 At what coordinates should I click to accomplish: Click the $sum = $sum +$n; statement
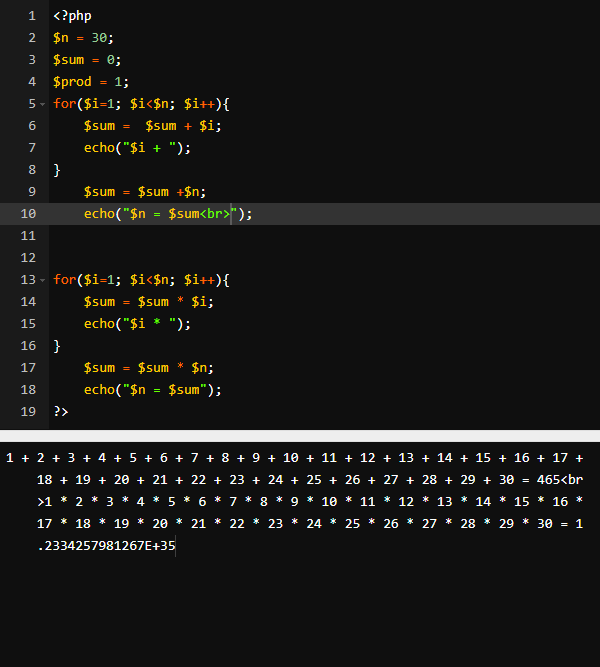(x=145, y=192)
